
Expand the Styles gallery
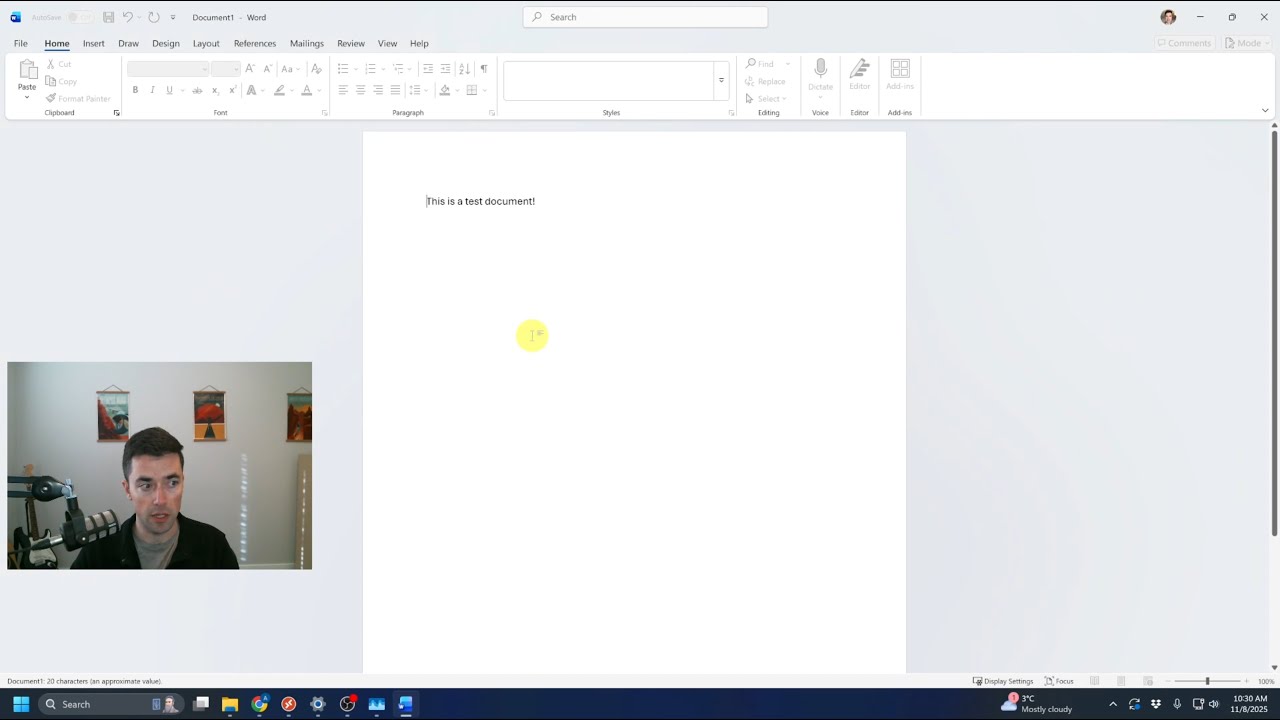click(x=721, y=81)
